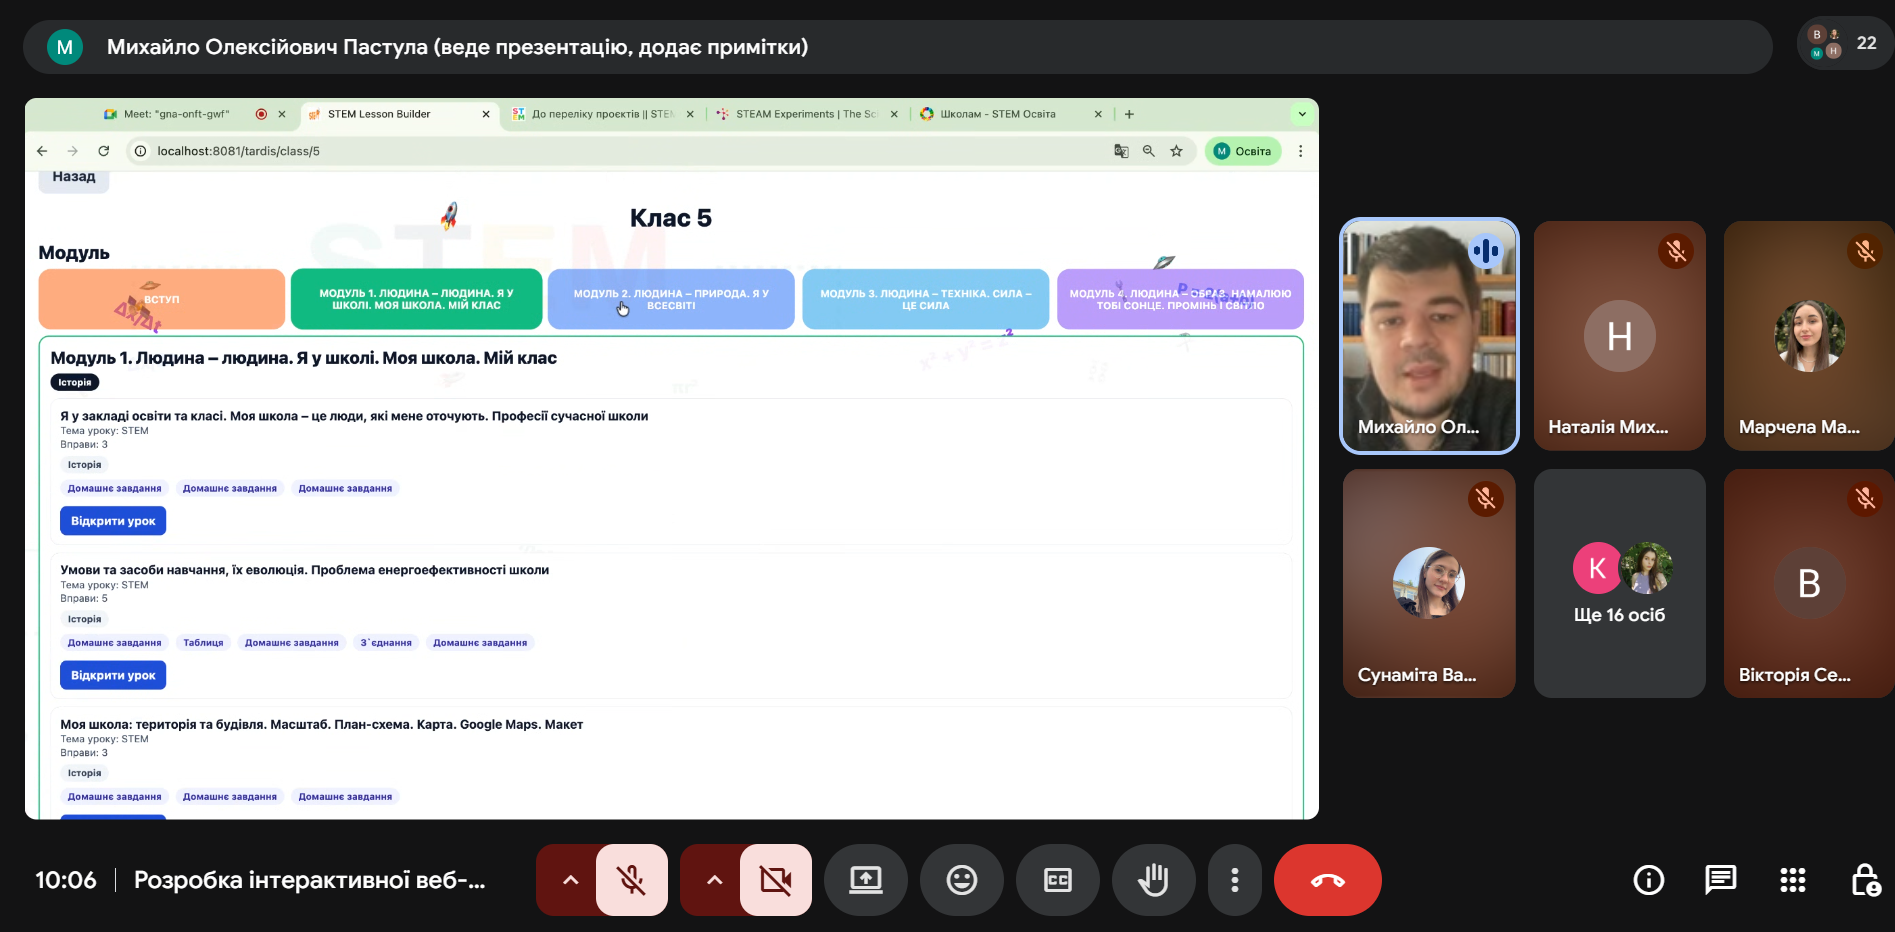This screenshot has height=932, width=1895.
Task: Switch to STEM Lesson Builder browser tab
Action: pos(398,114)
